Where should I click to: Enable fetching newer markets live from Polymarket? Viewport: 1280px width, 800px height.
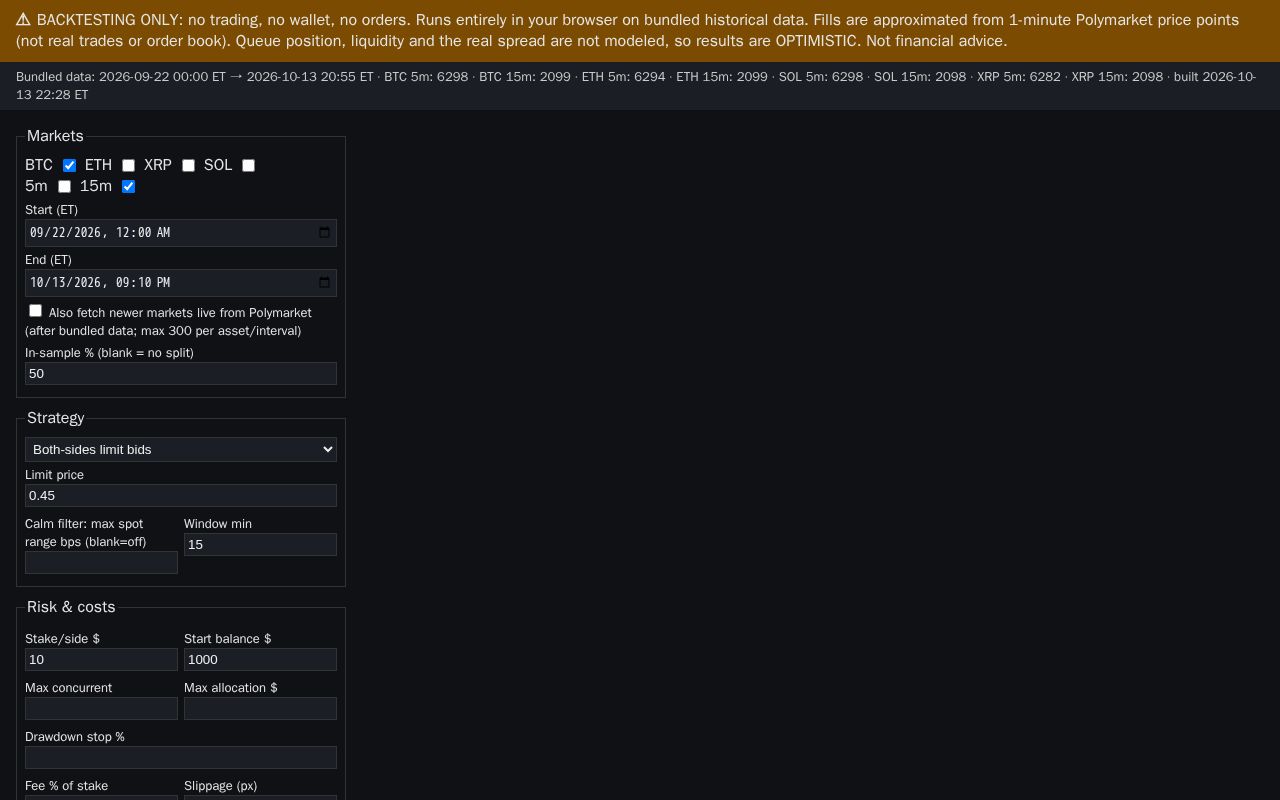coord(35,311)
